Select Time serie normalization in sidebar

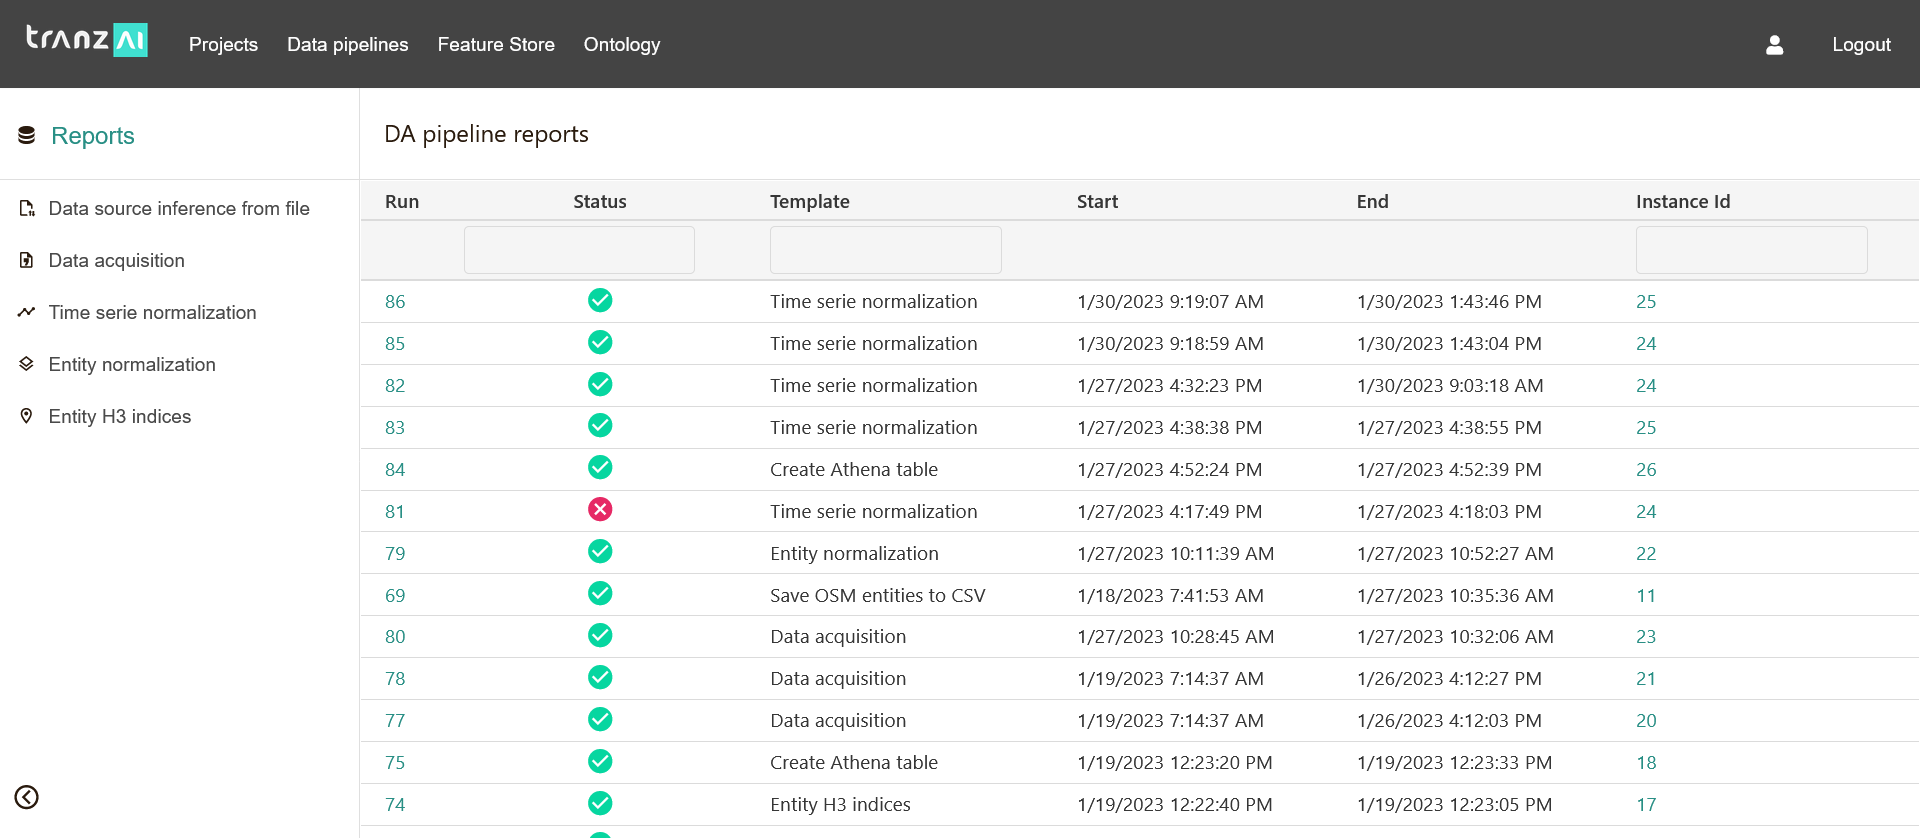click(x=153, y=312)
